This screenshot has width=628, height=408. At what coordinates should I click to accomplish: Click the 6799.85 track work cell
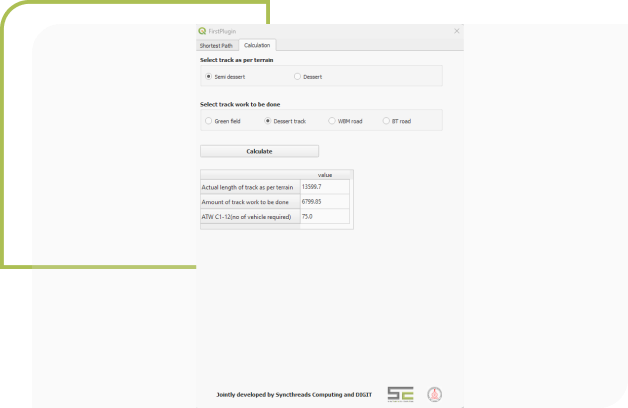(324, 202)
